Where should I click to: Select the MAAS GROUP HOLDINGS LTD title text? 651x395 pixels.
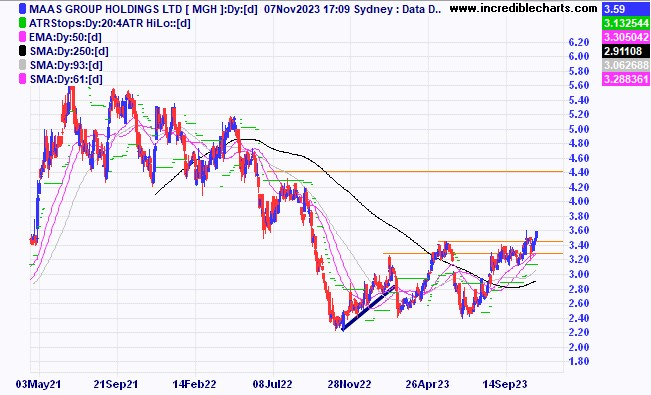105,9
